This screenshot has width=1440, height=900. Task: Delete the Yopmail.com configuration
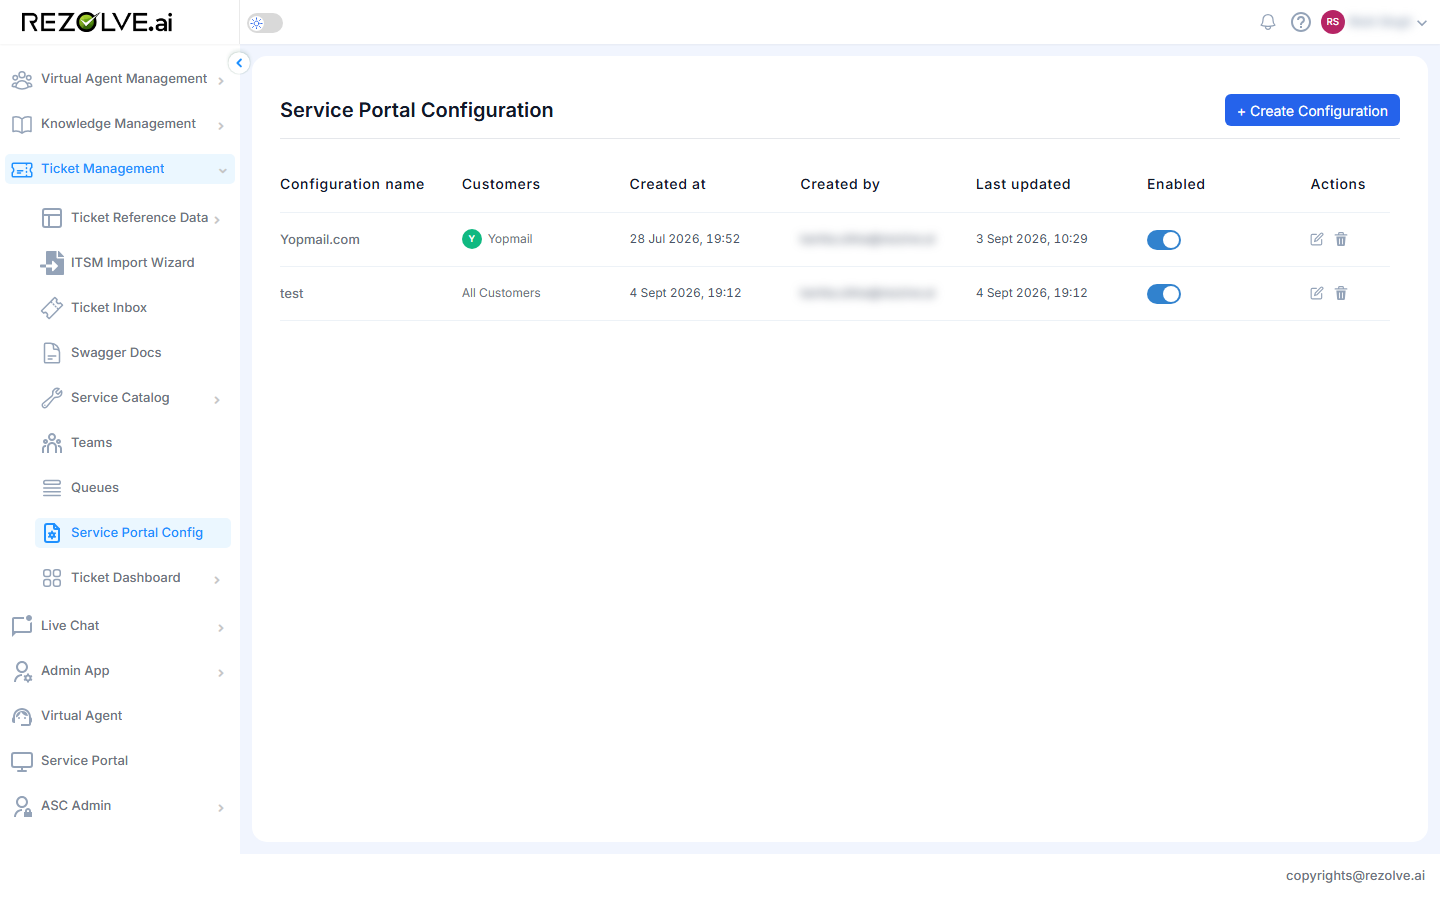pos(1341,239)
